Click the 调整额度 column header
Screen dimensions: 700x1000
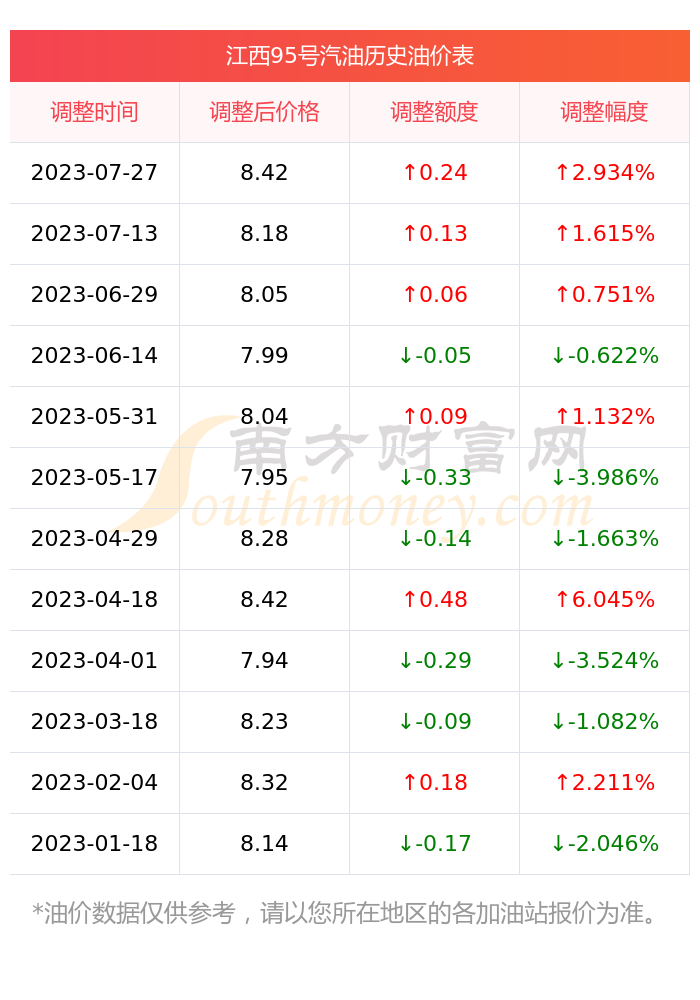(434, 112)
